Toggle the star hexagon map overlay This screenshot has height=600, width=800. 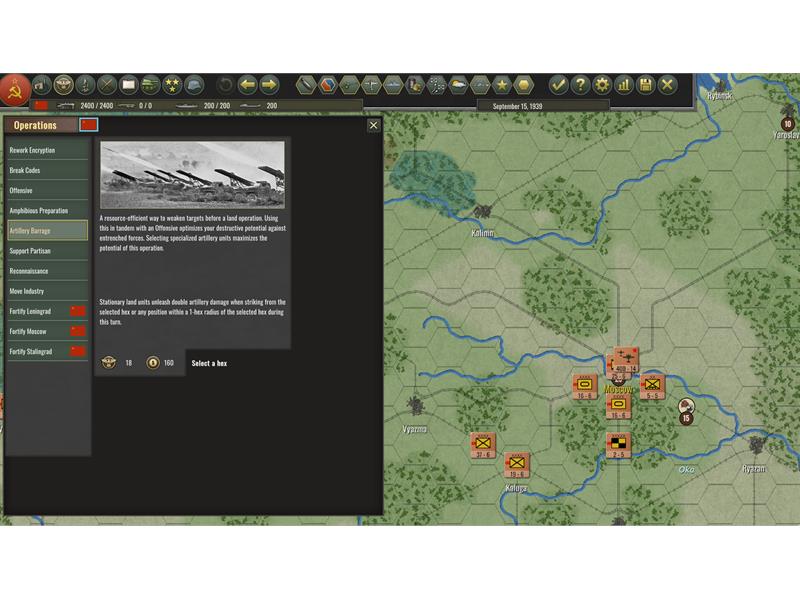[x=502, y=85]
